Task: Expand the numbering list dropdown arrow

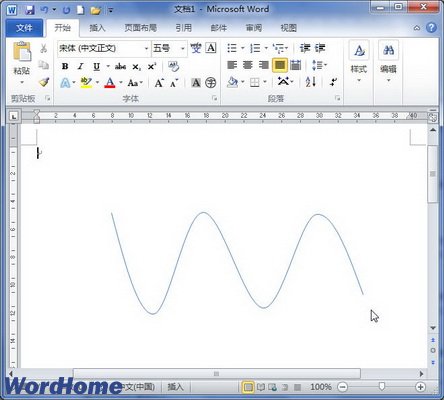Action: (x=266, y=48)
